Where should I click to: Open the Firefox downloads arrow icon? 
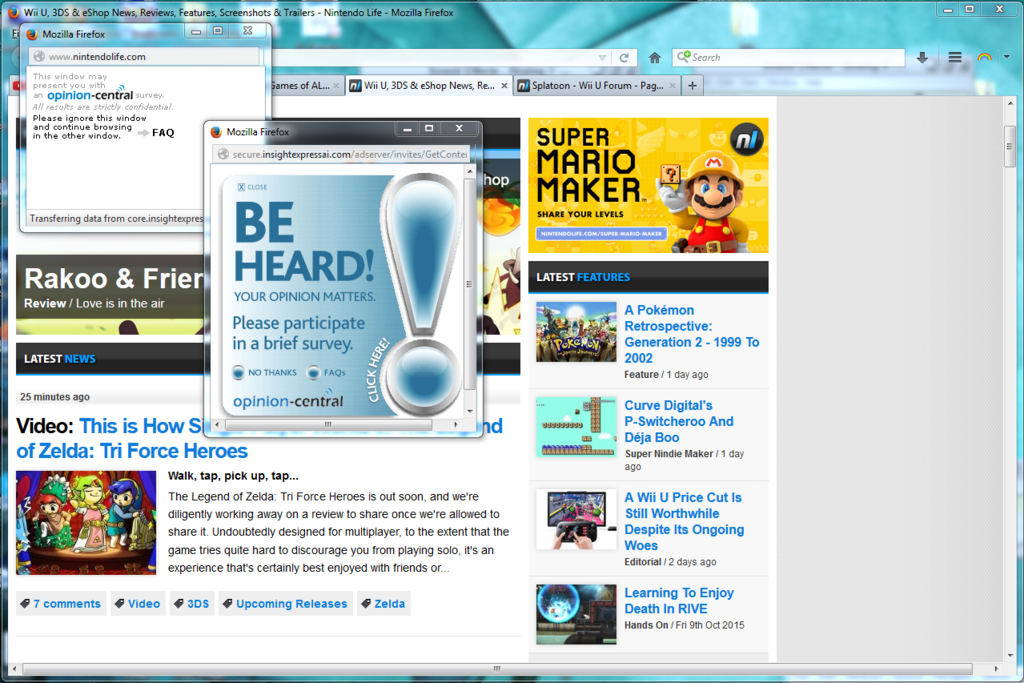pos(922,58)
